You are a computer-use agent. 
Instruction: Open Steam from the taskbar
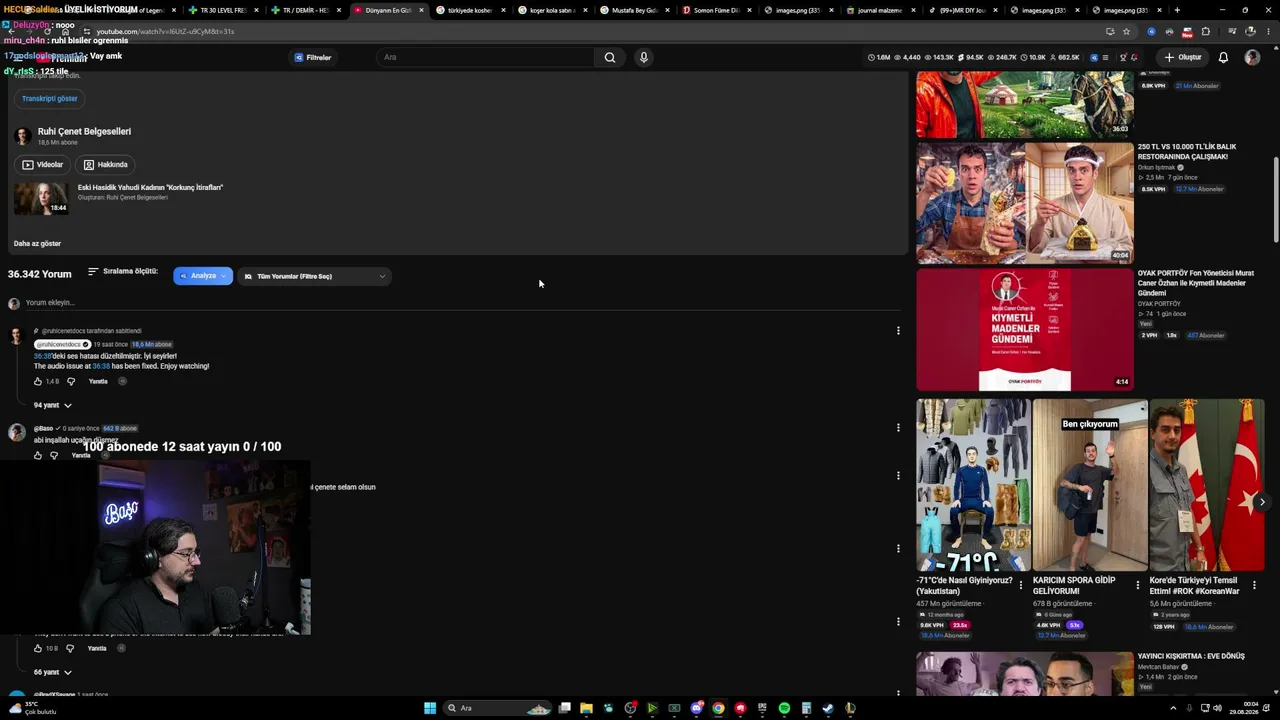pyautogui.click(x=828, y=708)
